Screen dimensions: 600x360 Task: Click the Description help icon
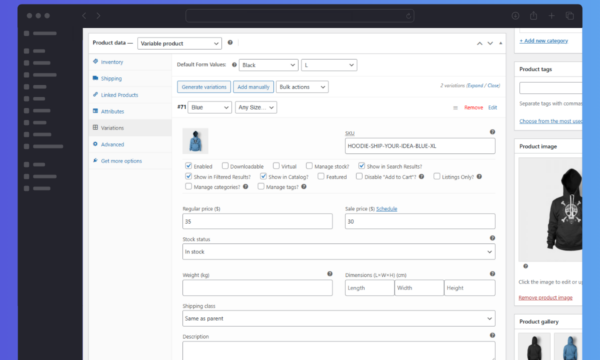[x=492, y=335]
